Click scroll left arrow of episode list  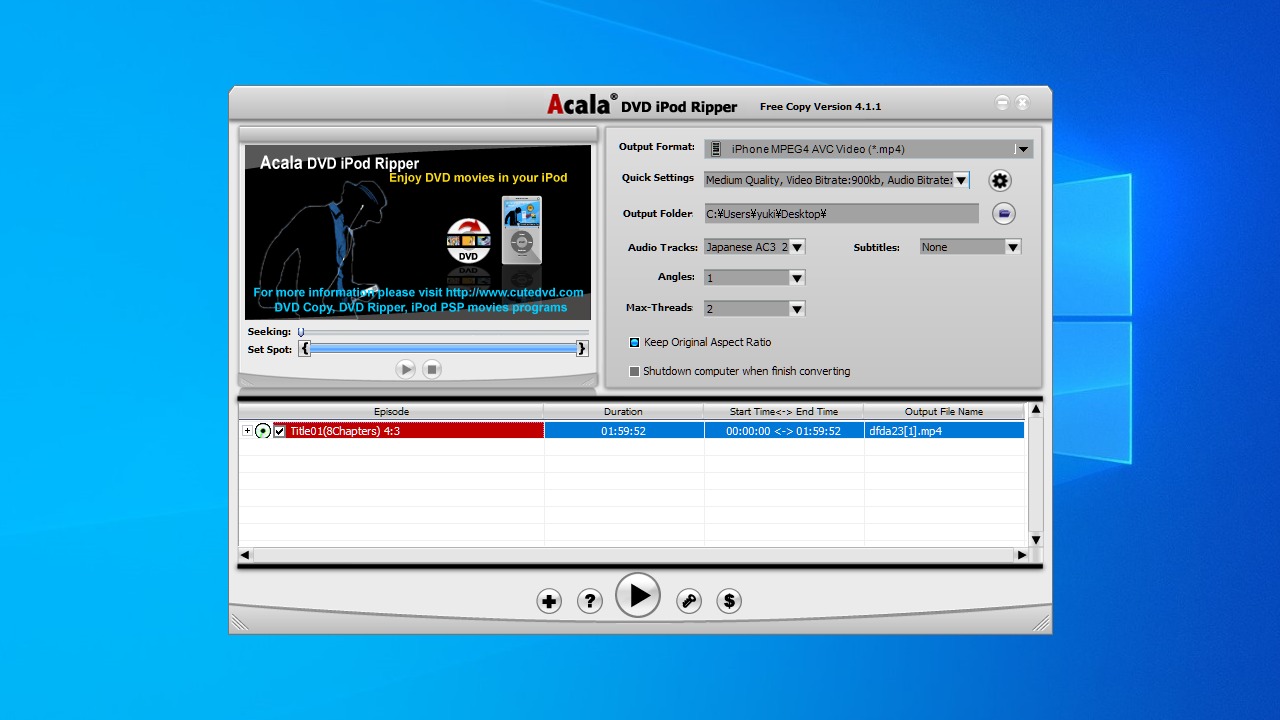246,554
